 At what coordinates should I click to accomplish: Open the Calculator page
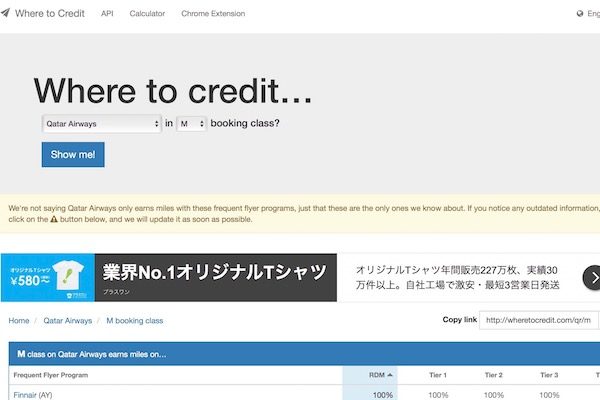pos(147,13)
